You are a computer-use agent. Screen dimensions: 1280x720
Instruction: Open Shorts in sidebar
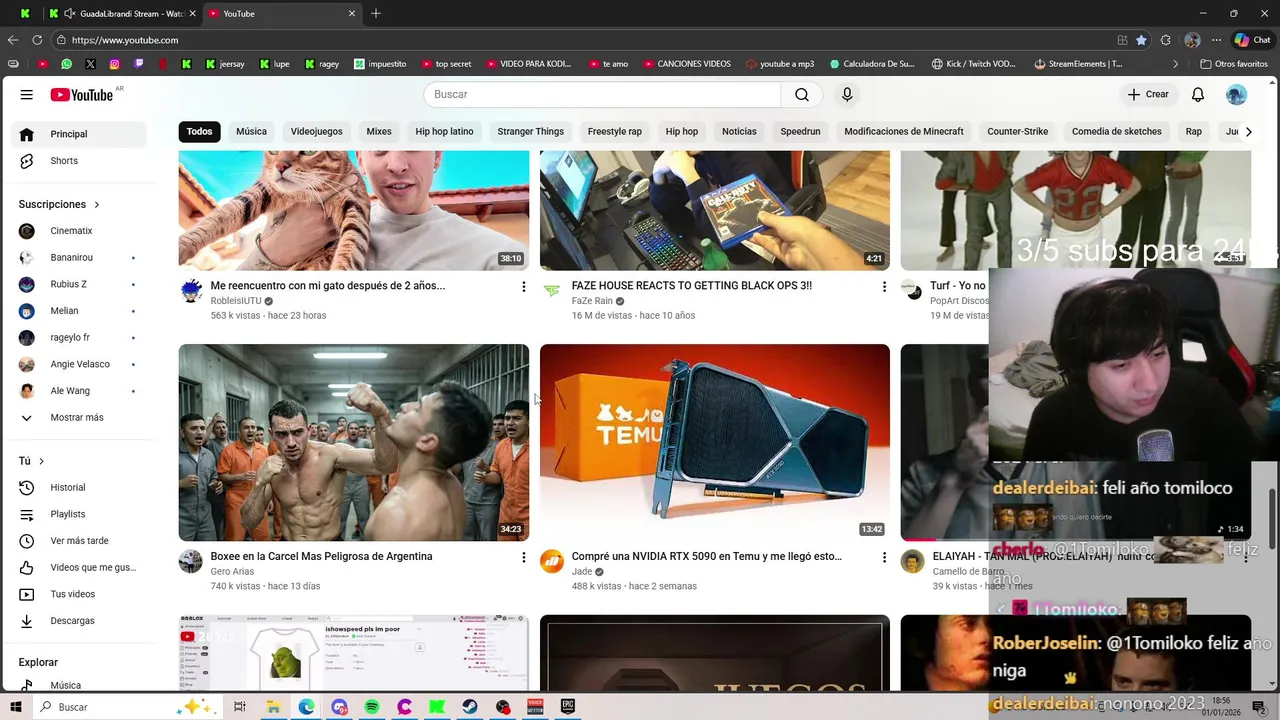[x=80, y=161]
